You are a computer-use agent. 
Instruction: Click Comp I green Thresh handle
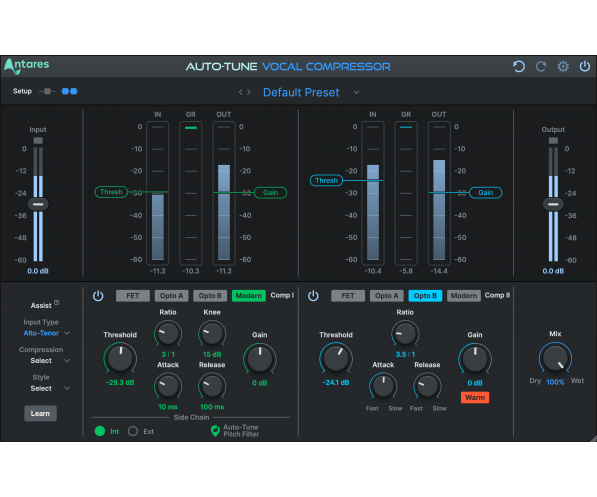(111, 192)
